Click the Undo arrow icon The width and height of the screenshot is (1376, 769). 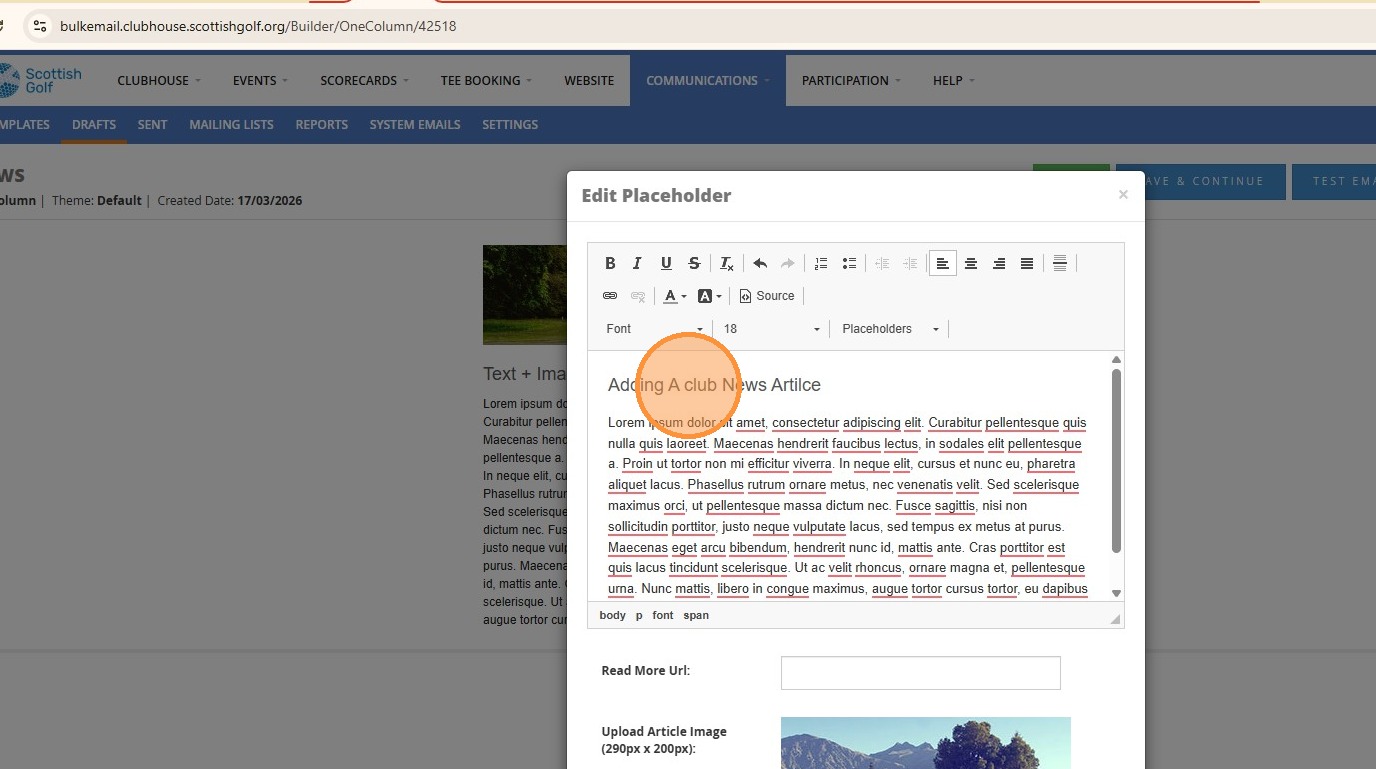click(760, 264)
